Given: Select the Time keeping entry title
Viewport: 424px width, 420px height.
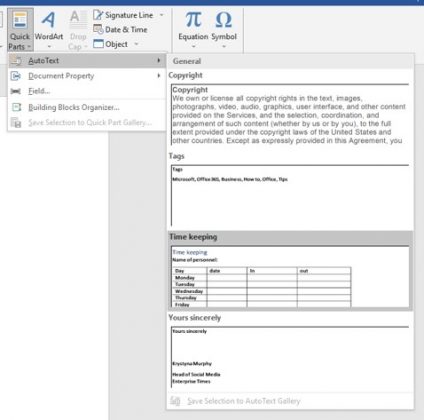Looking at the screenshot, I should tap(193, 237).
